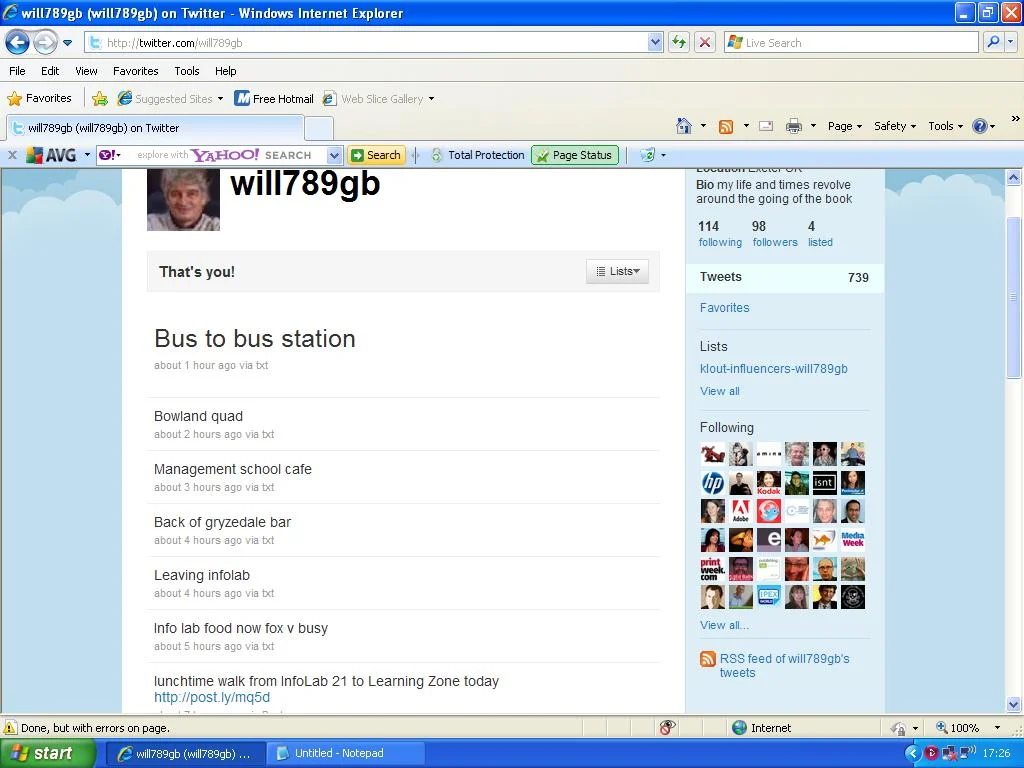1024x768 pixels.
Task: Click the Home icon in command bar
Action: click(684, 126)
